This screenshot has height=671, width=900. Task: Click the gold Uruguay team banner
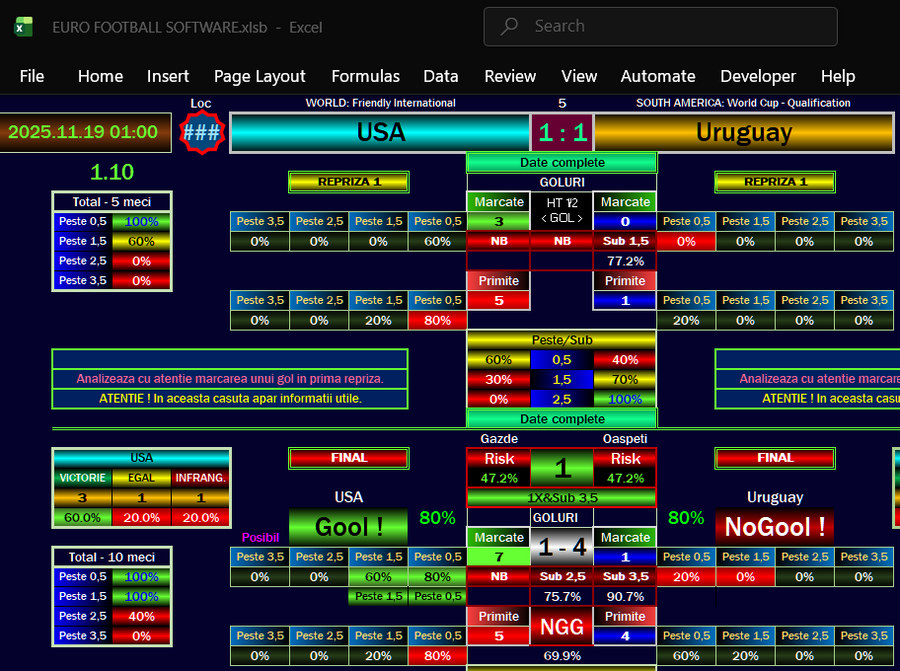(x=743, y=133)
